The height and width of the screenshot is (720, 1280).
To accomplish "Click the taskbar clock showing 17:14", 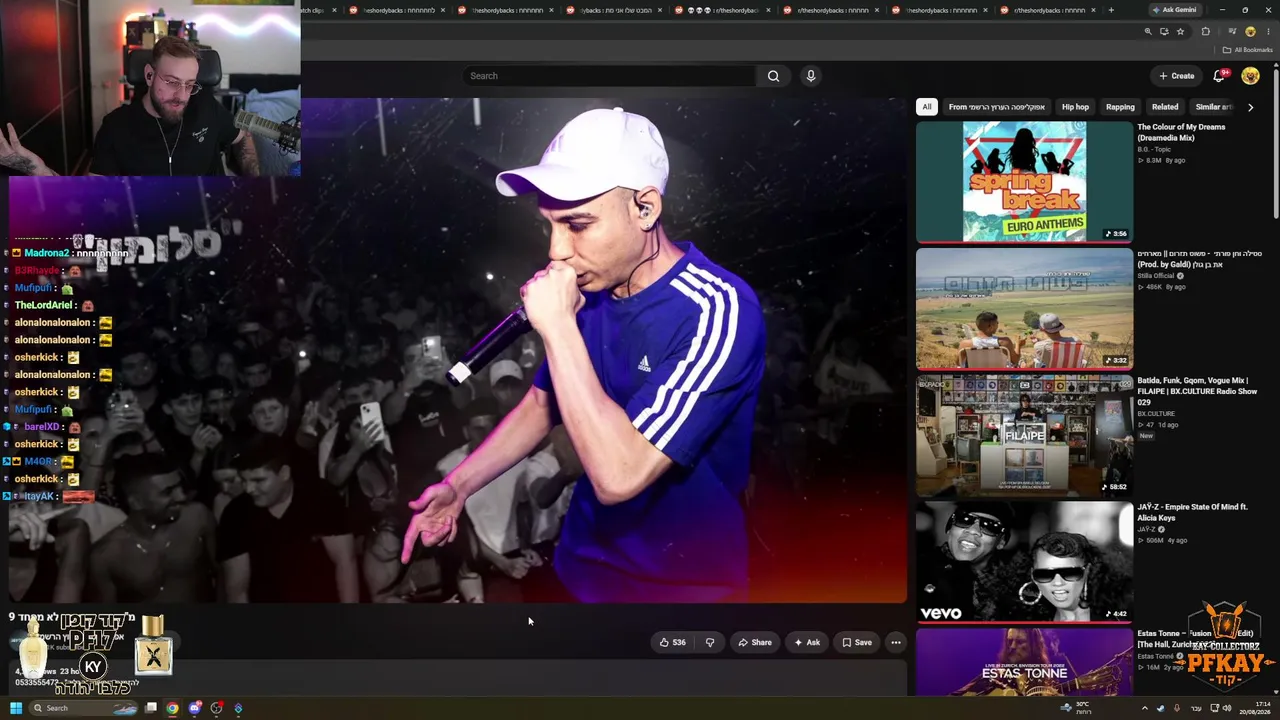I will pos(1256,708).
